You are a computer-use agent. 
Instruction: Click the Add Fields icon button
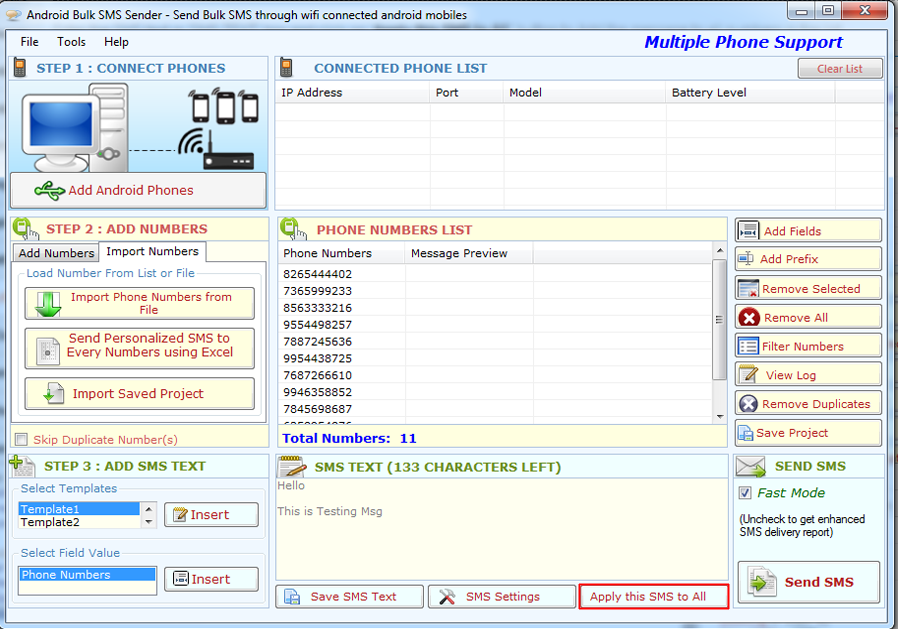pyautogui.click(x=748, y=231)
